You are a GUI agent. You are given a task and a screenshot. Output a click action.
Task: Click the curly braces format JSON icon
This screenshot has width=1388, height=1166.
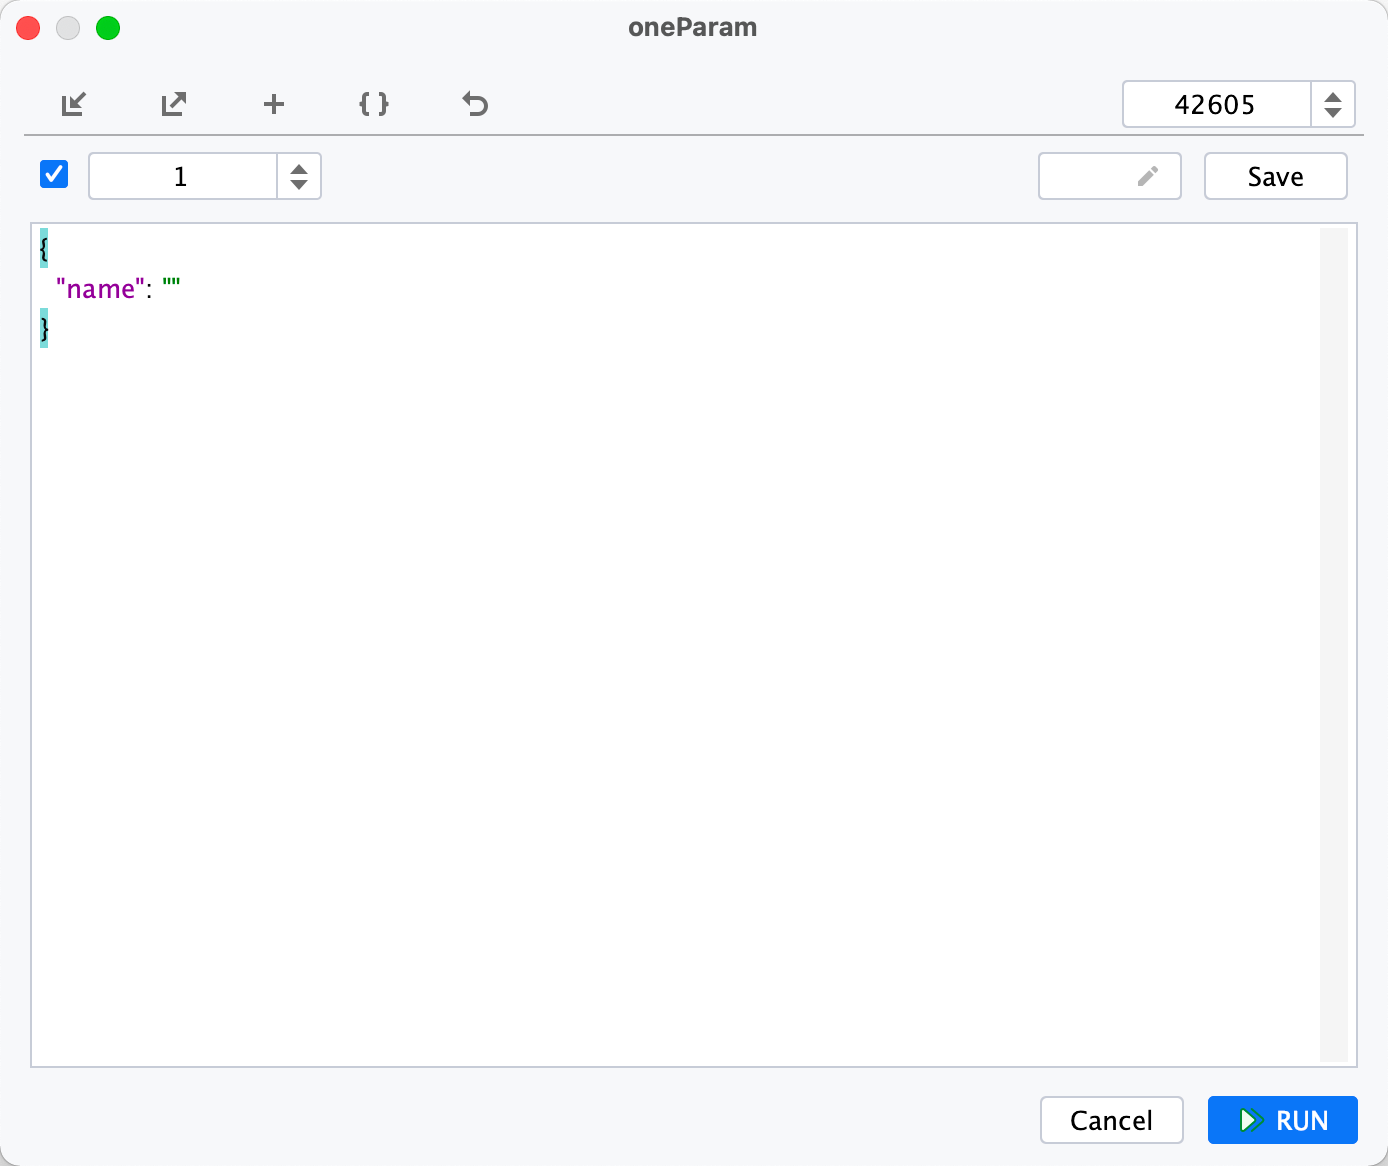click(374, 104)
